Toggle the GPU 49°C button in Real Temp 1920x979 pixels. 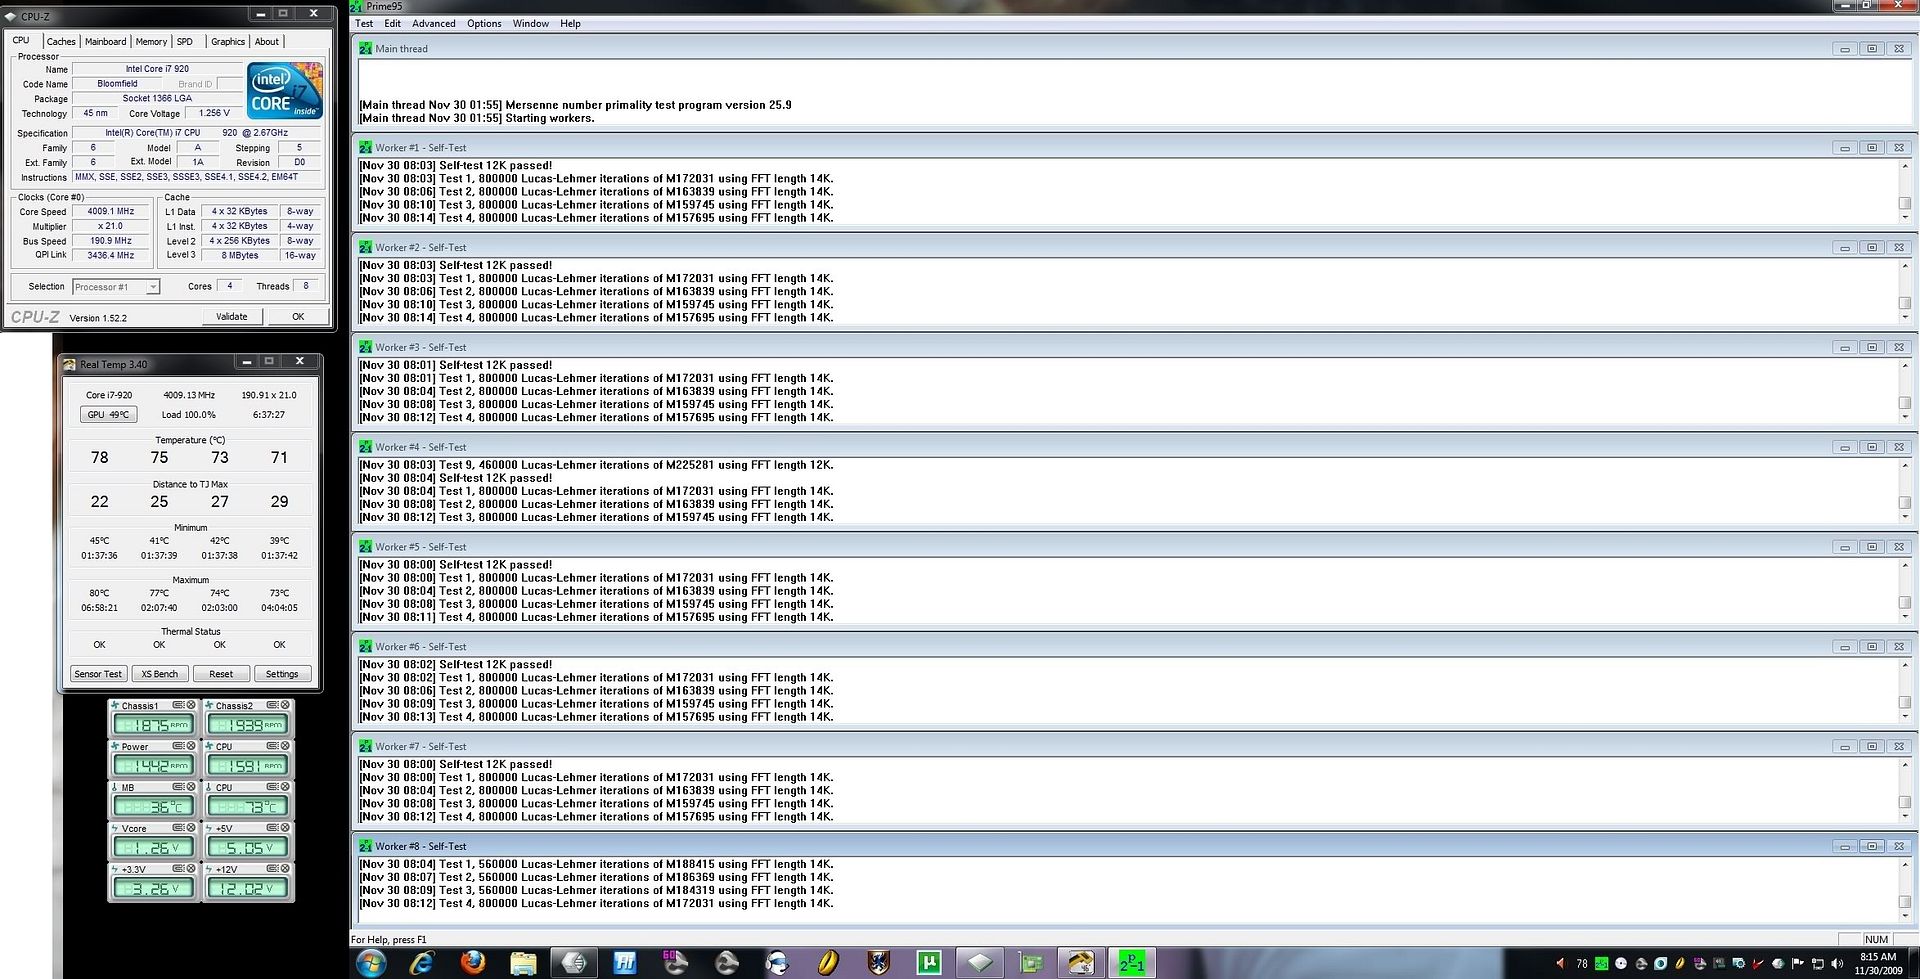click(108, 414)
